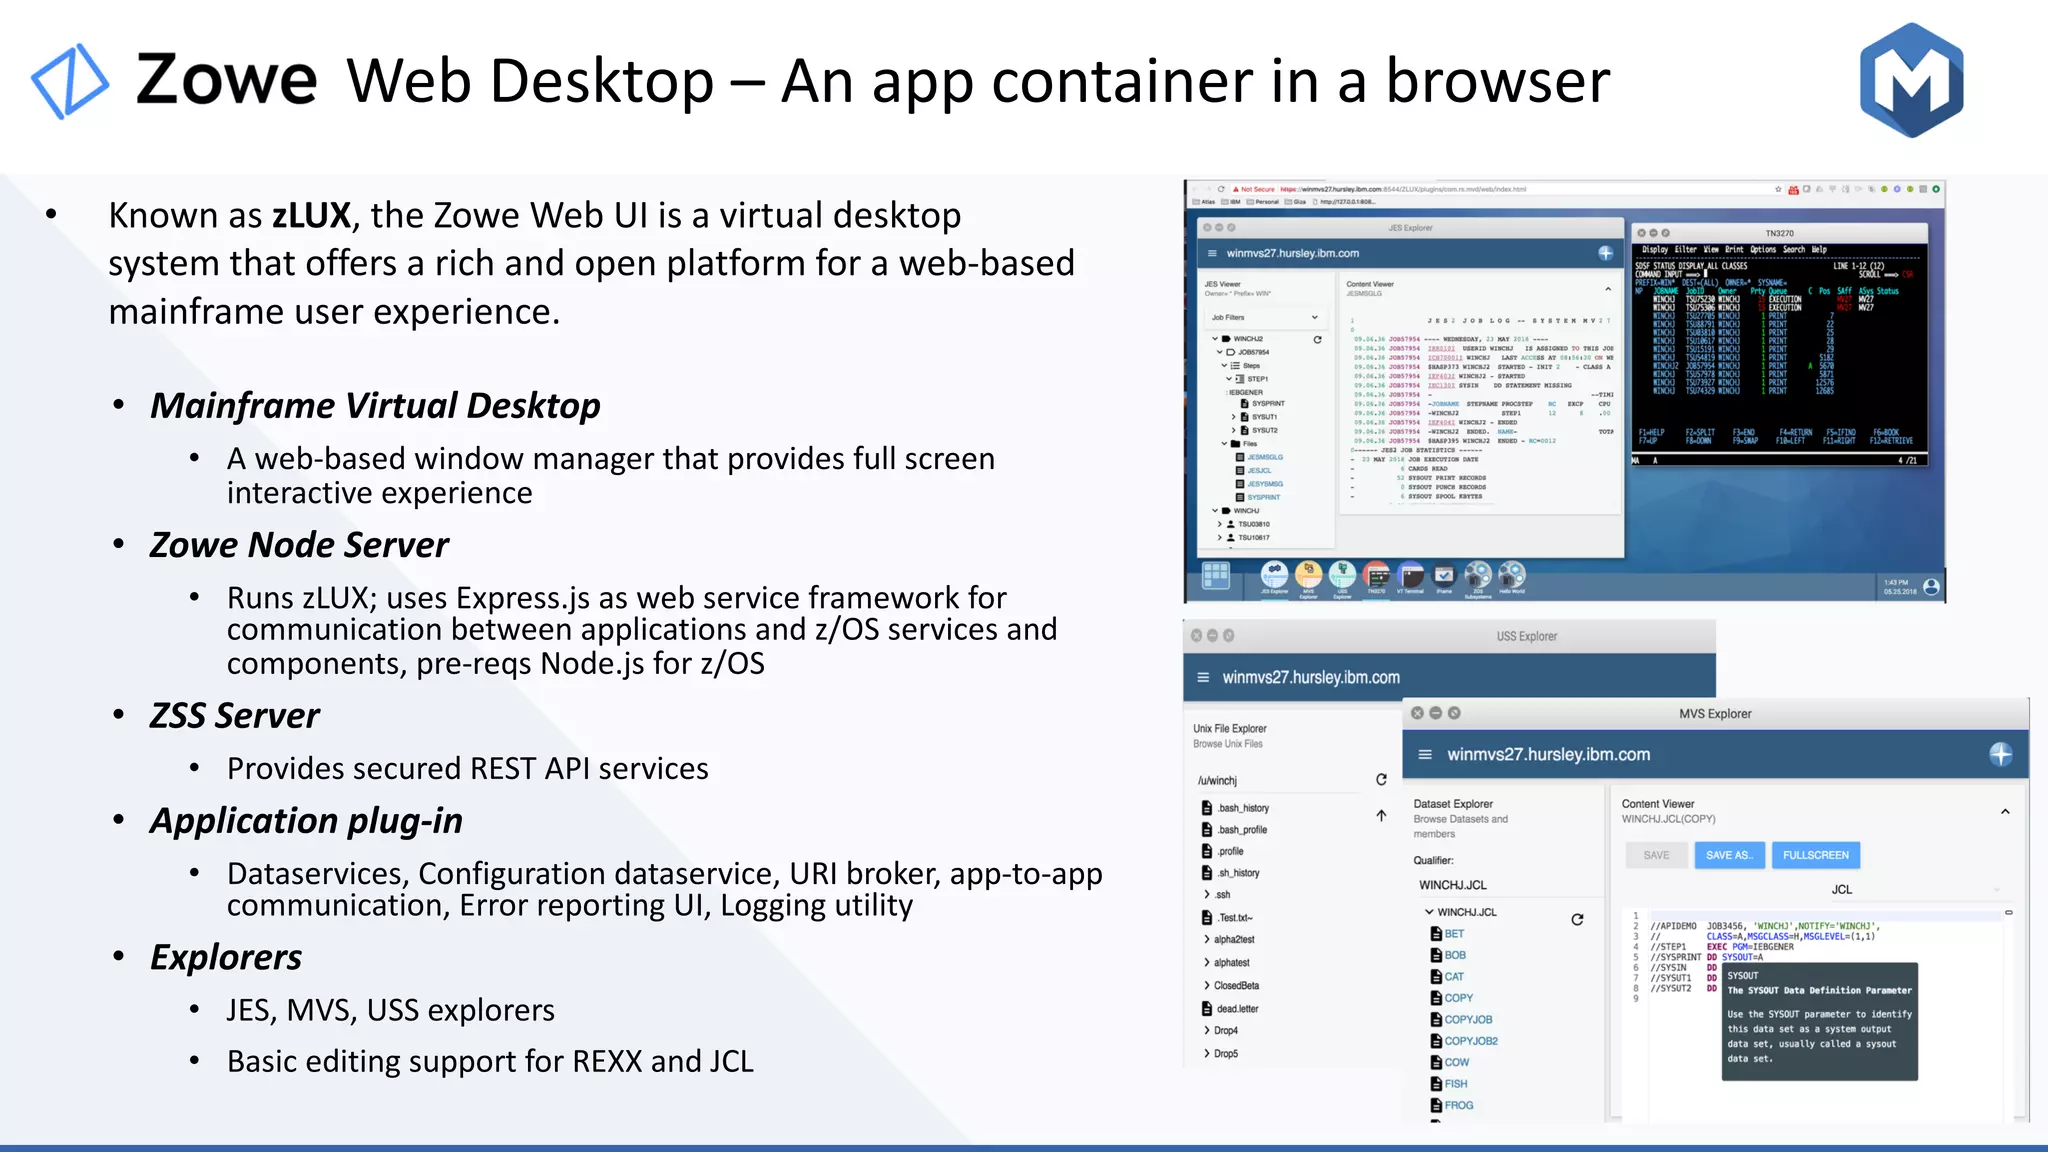Open the Options menu in TN3270

point(1763,250)
